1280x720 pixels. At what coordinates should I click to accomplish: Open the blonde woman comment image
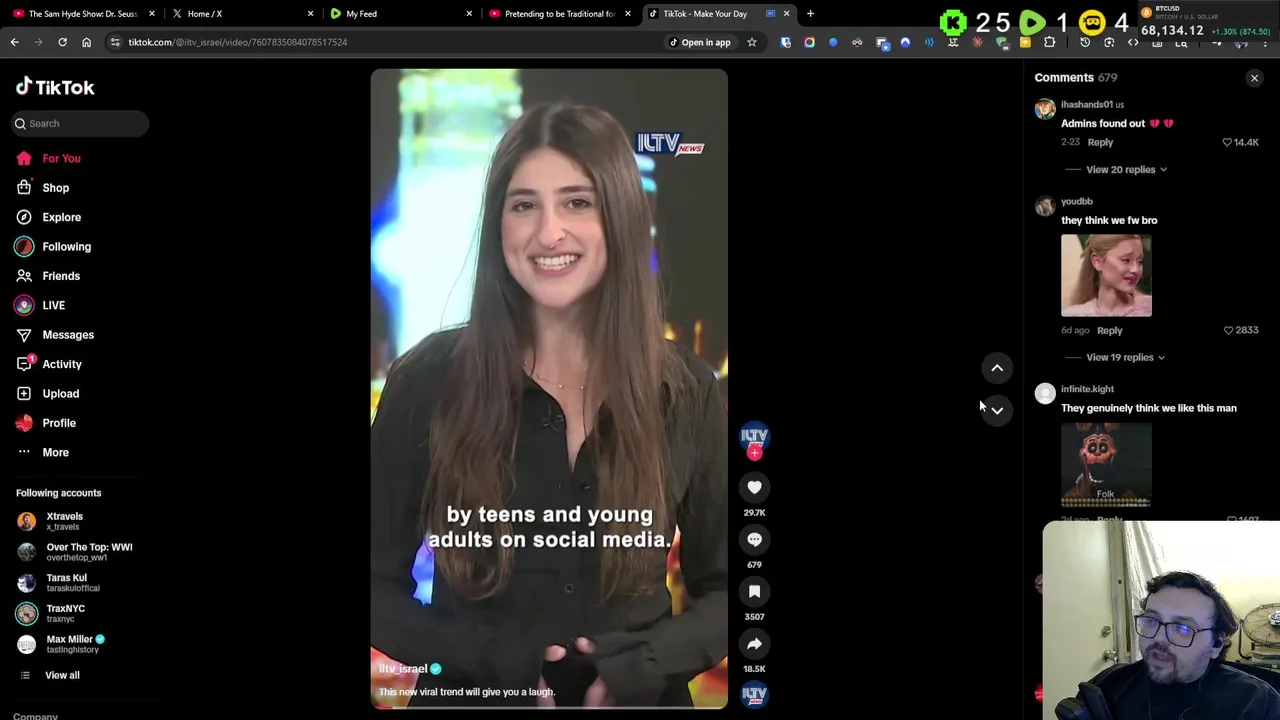pos(1106,276)
